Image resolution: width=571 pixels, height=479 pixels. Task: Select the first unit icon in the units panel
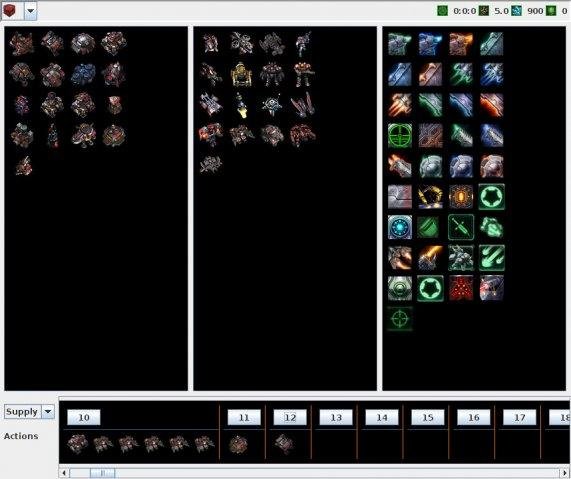click(211, 44)
